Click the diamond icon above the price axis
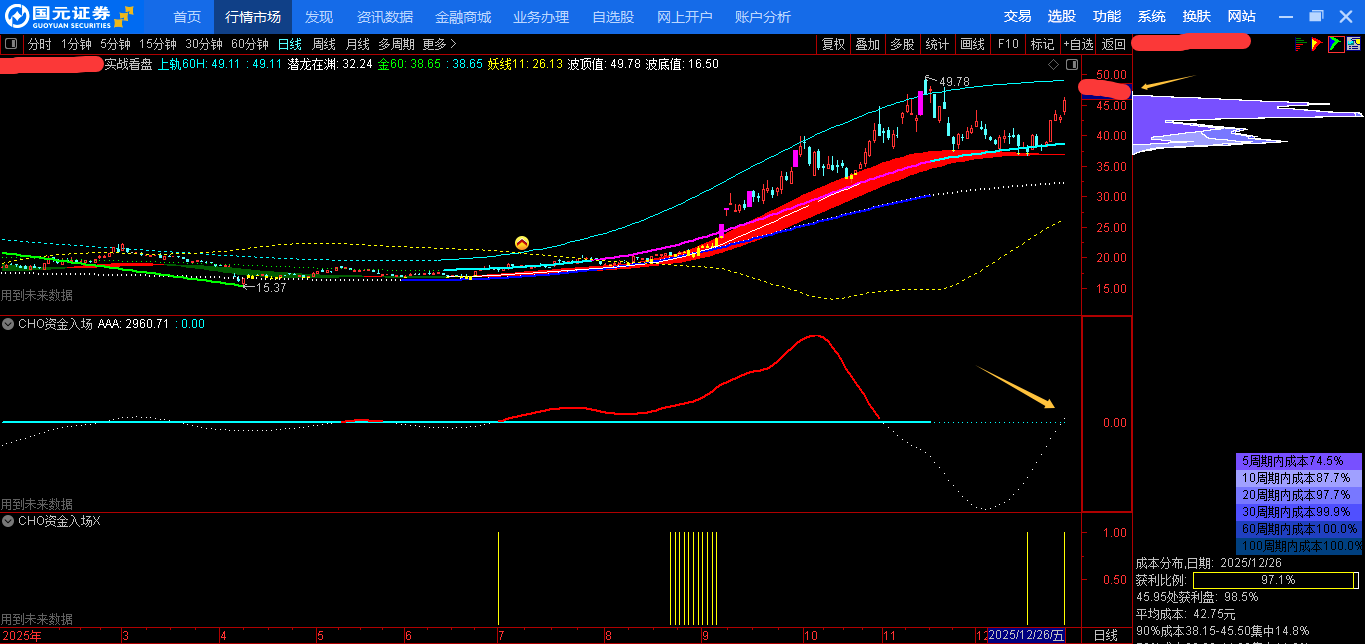 click(1054, 64)
